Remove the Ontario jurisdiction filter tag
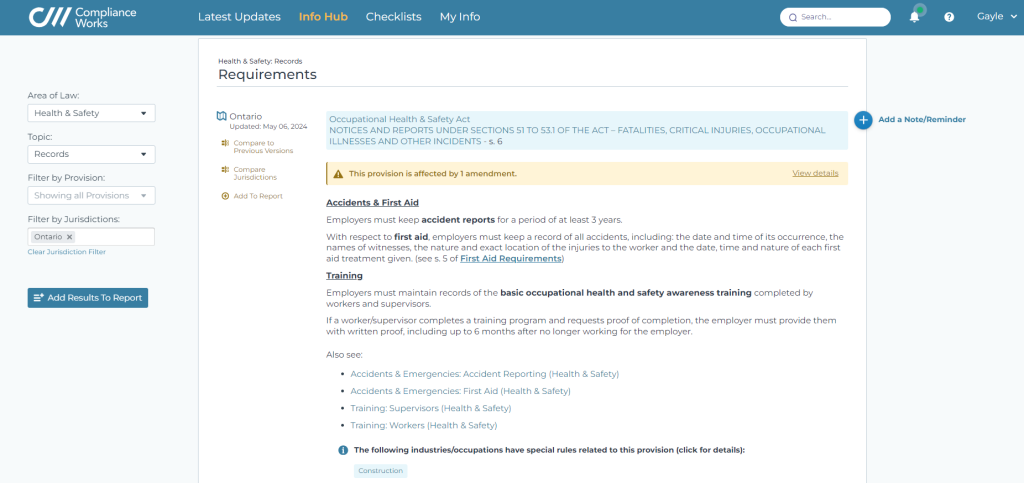 pos(69,237)
